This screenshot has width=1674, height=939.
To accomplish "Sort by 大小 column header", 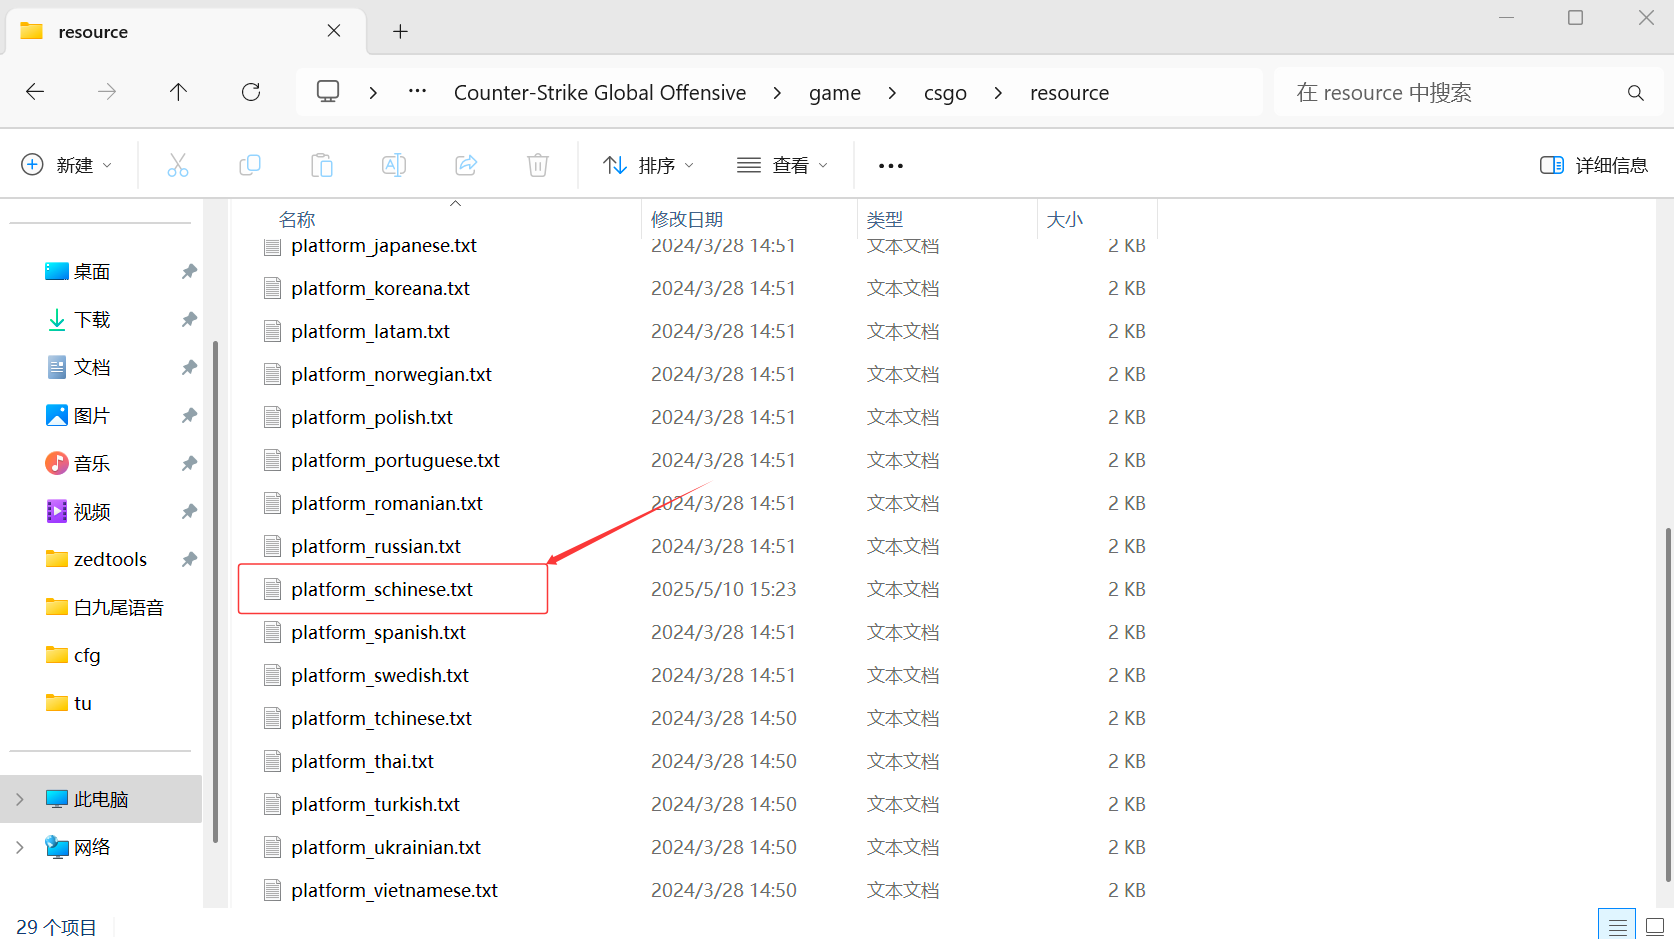I will (1065, 219).
